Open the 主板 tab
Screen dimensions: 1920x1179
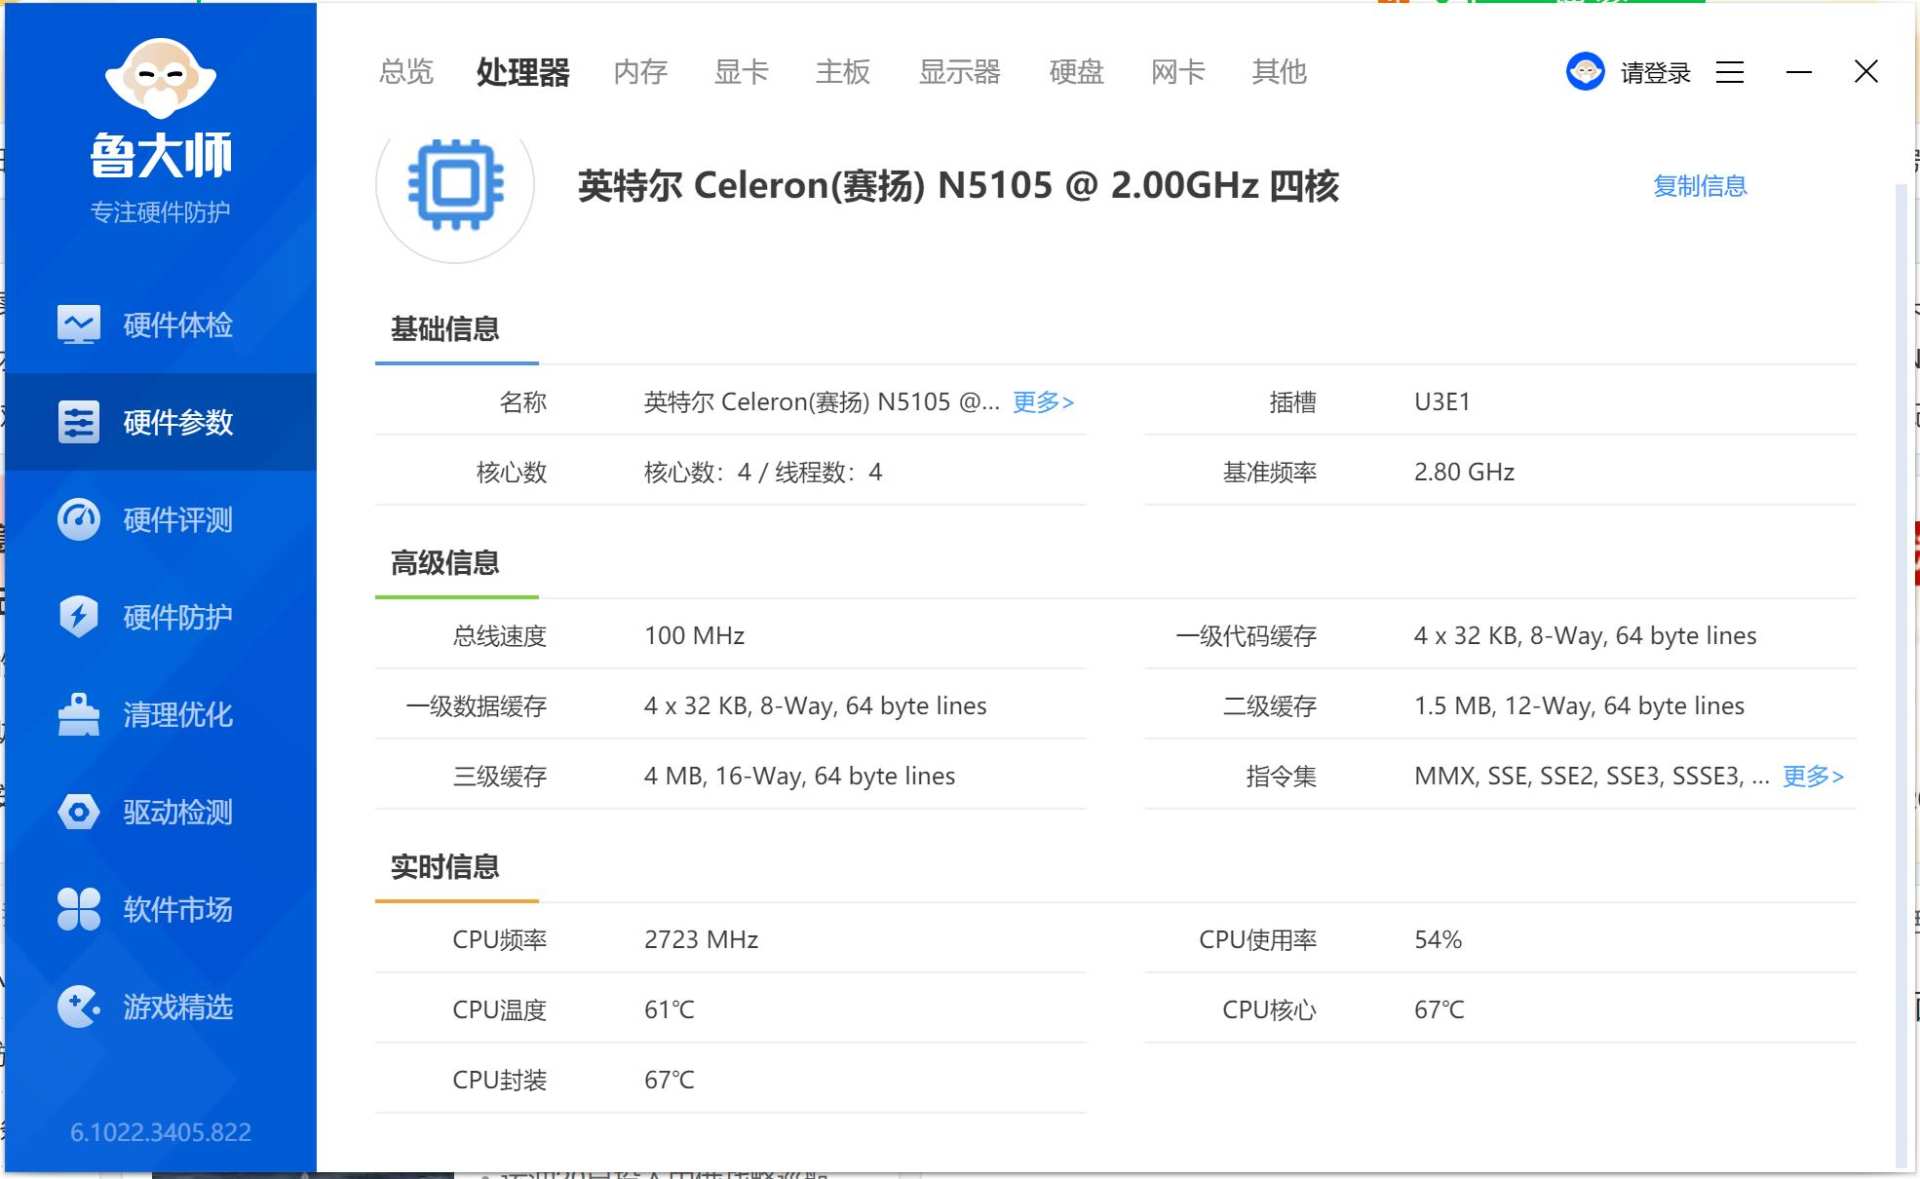[x=843, y=71]
